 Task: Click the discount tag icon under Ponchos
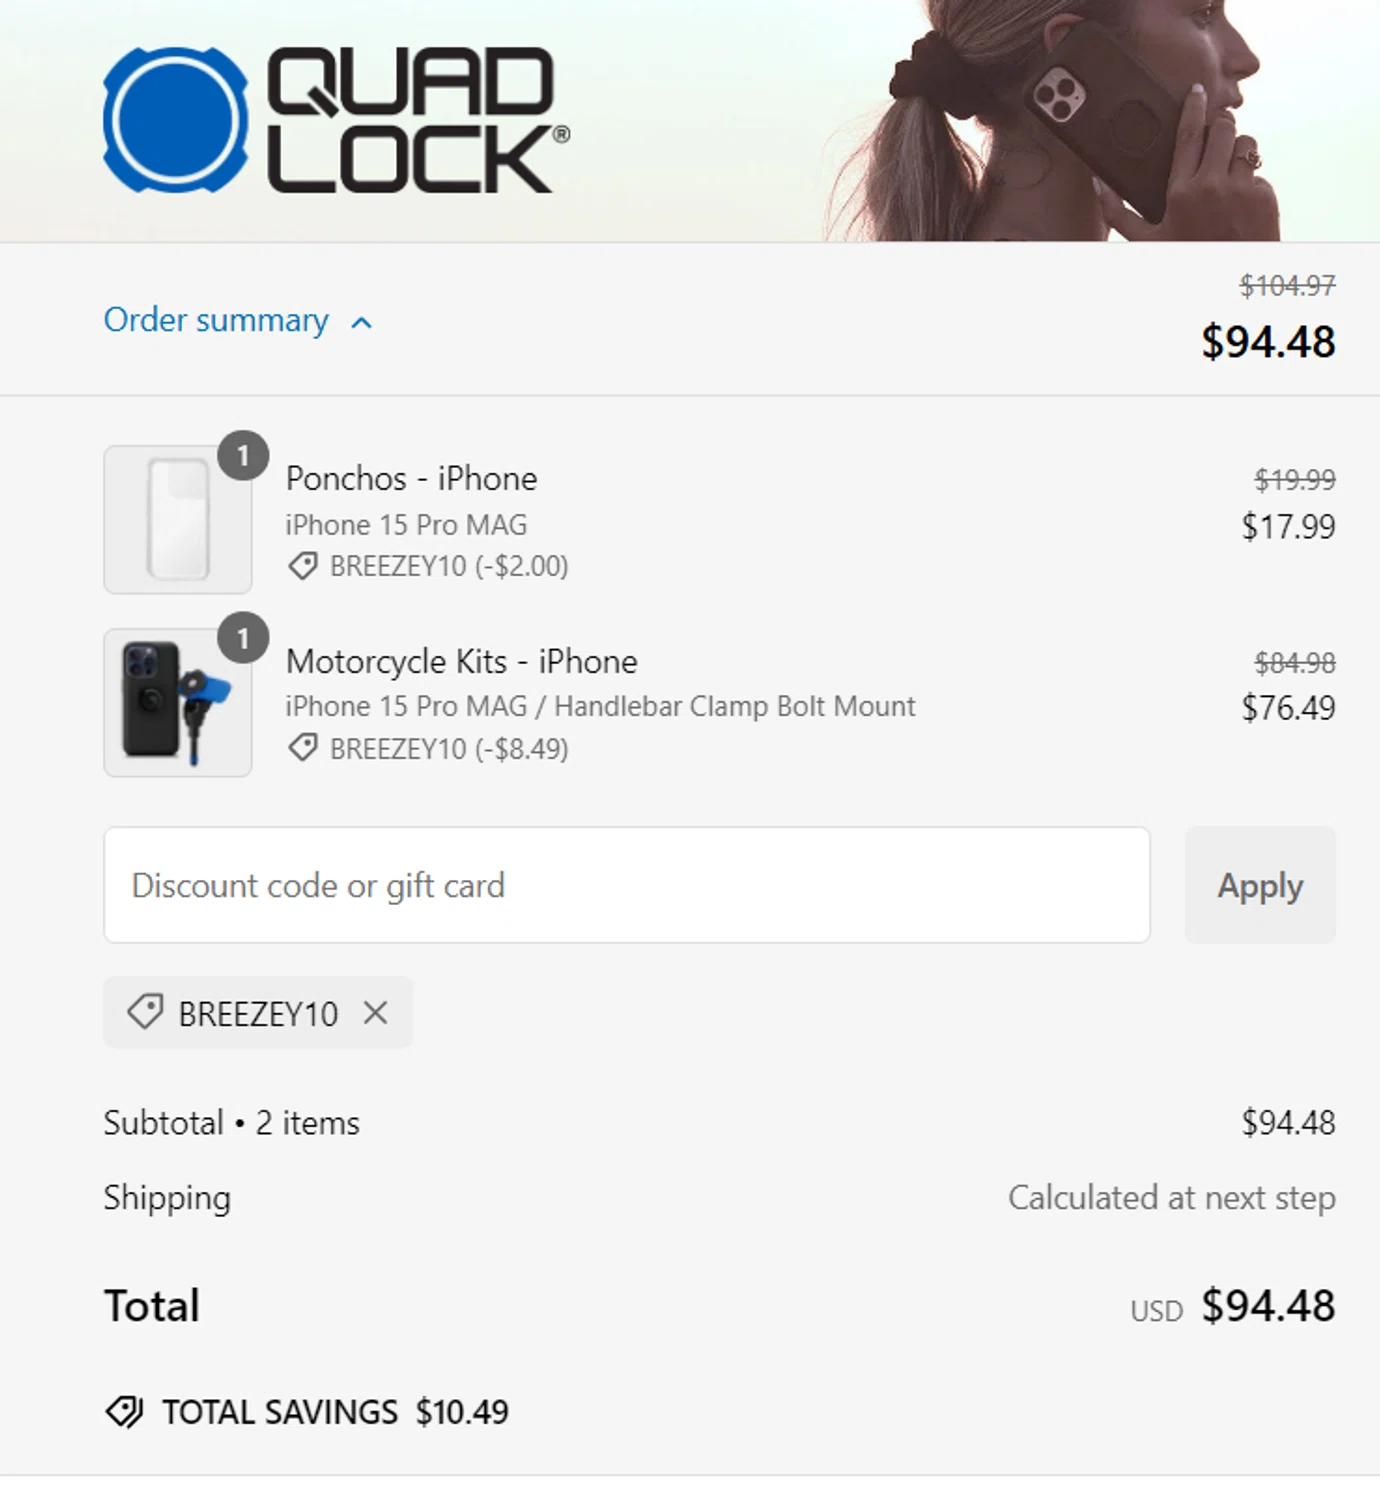point(303,566)
